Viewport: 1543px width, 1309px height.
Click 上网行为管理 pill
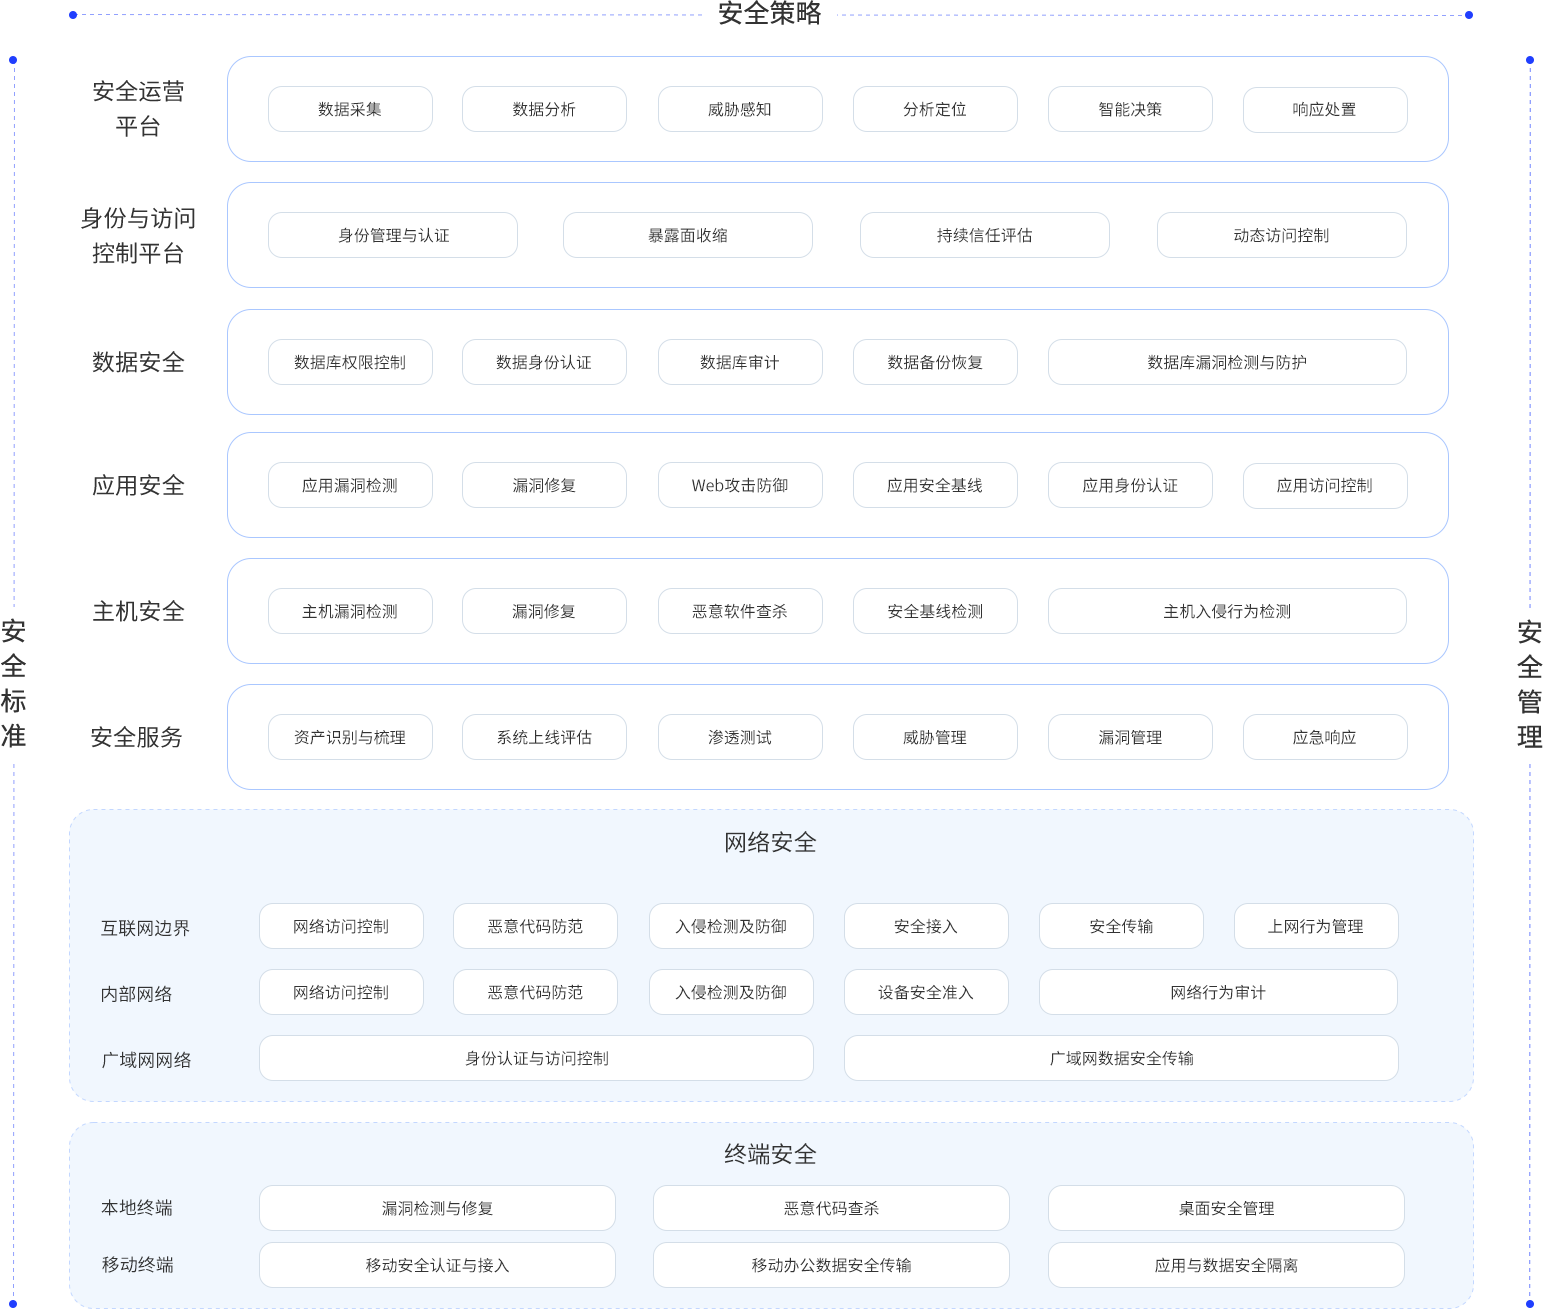tap(1316, 926)
